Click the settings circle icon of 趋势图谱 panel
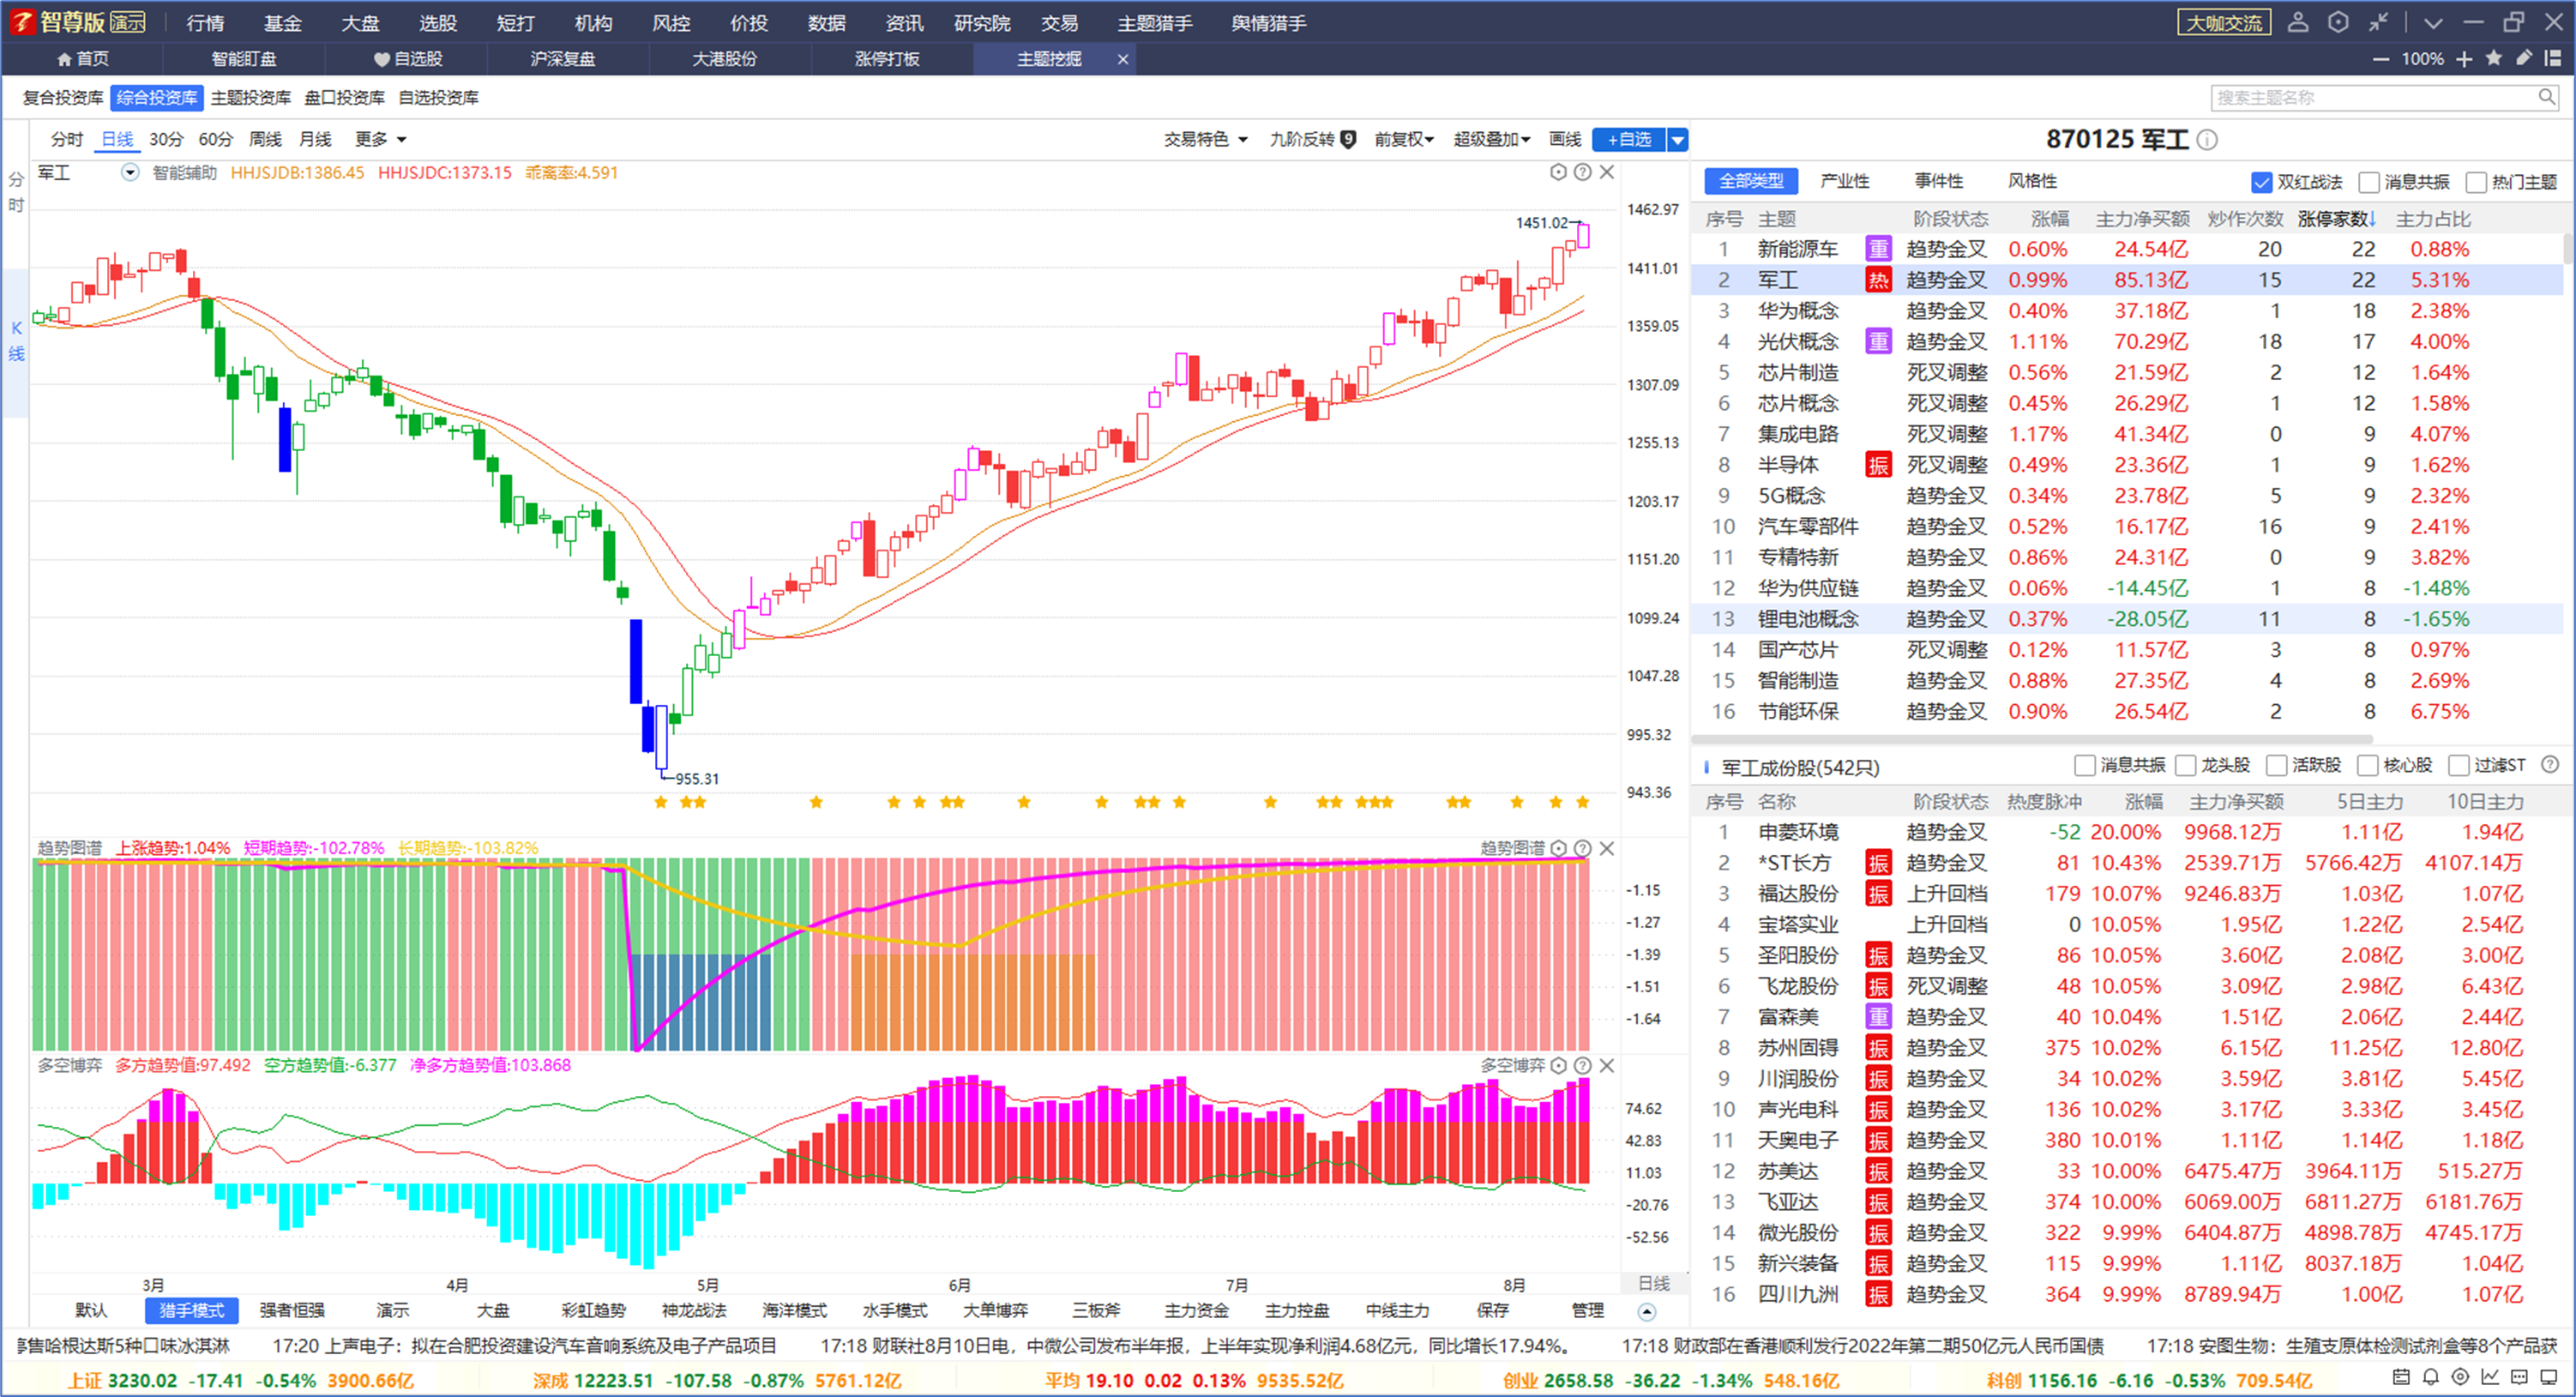Viewport: 2576px width, 1397px height. (x=1558, y=848)
